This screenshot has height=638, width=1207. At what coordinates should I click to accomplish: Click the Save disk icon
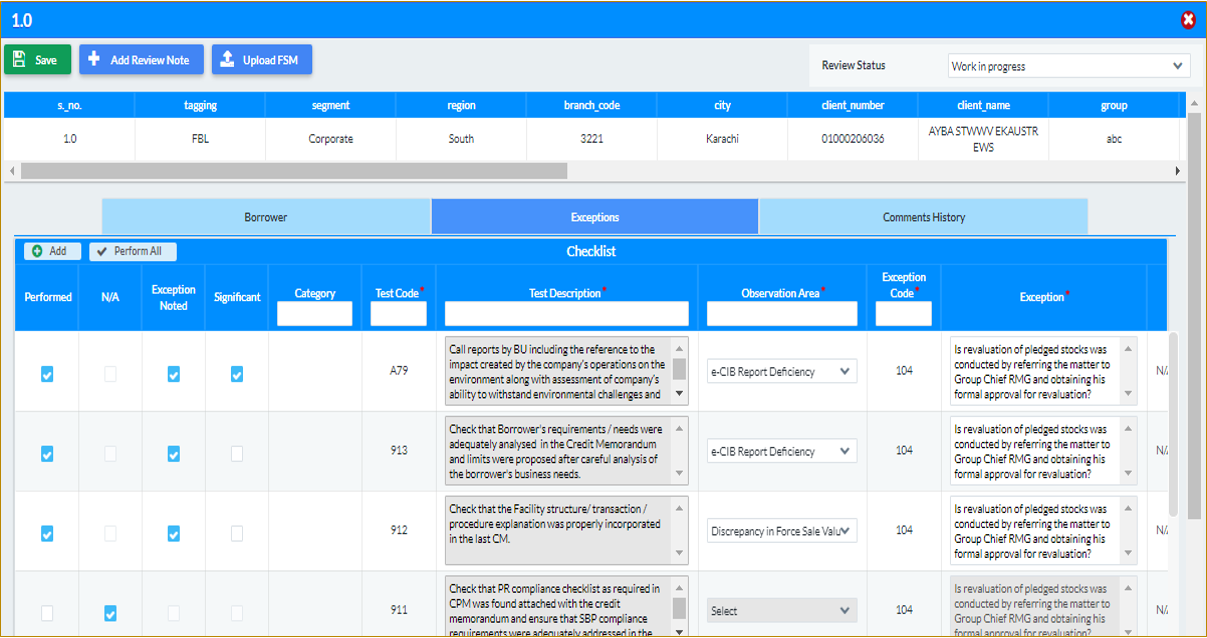[x=19, y=59]
